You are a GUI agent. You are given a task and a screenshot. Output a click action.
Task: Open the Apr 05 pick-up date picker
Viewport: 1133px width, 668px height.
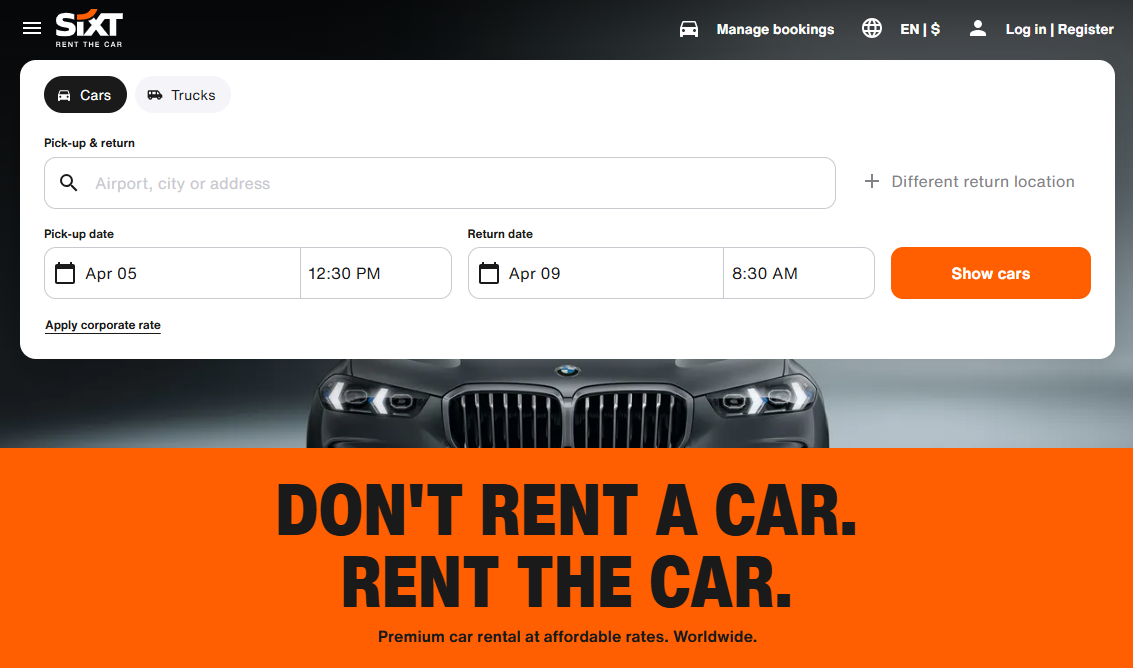pos(172,273)
